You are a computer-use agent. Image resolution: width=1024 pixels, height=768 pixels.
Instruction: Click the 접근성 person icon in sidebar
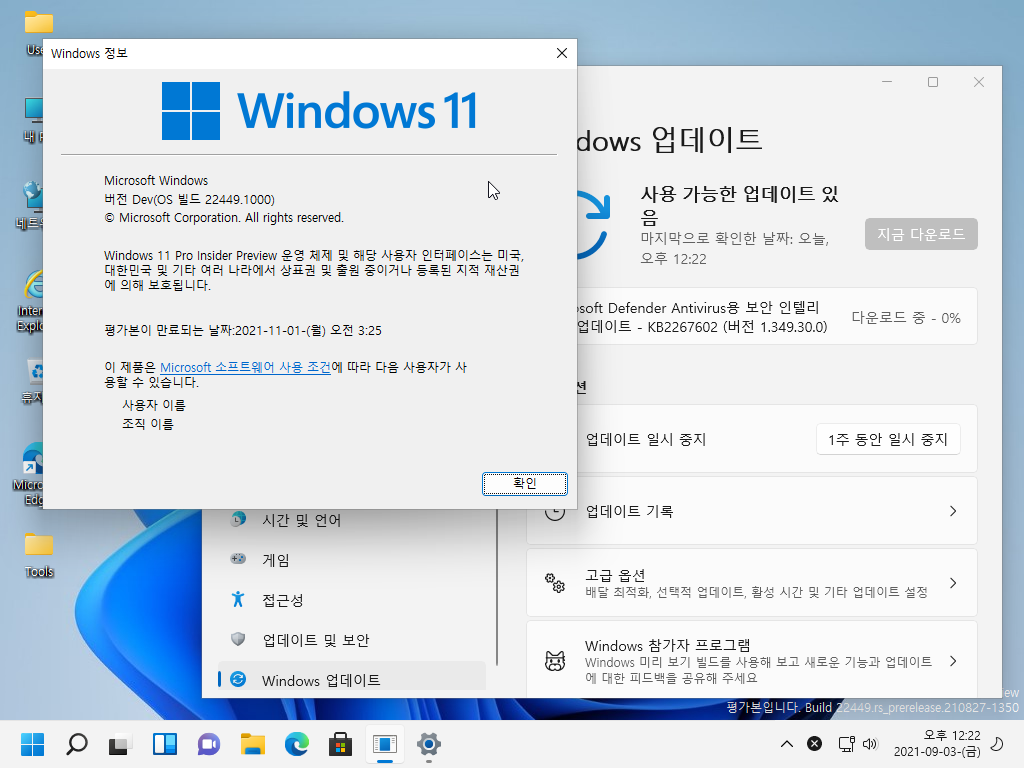238,599
